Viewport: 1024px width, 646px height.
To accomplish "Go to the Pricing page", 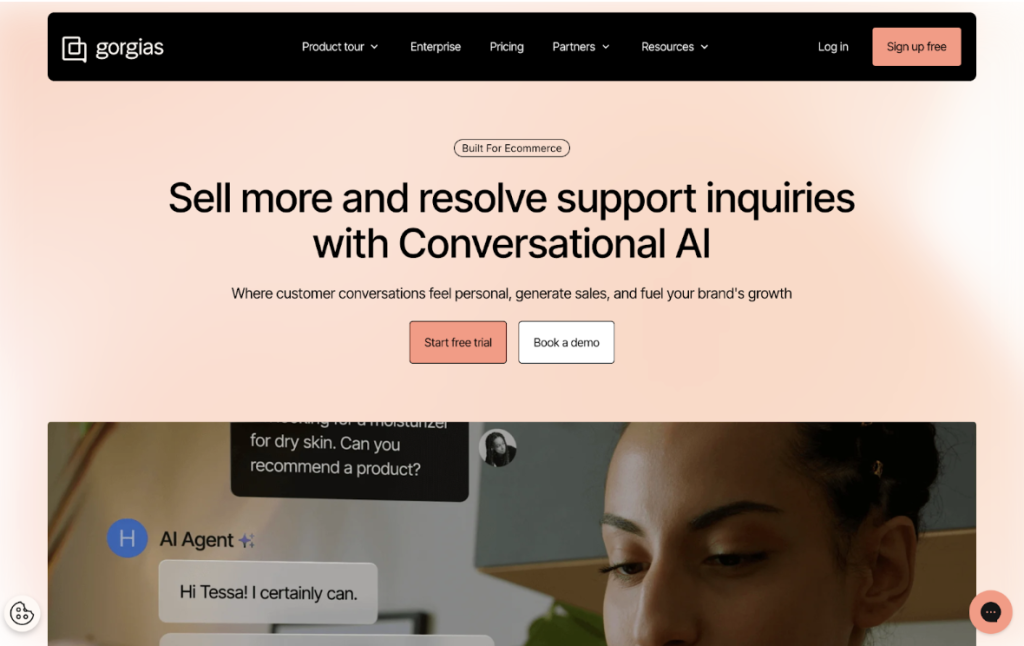I will (x=507, y=47).
